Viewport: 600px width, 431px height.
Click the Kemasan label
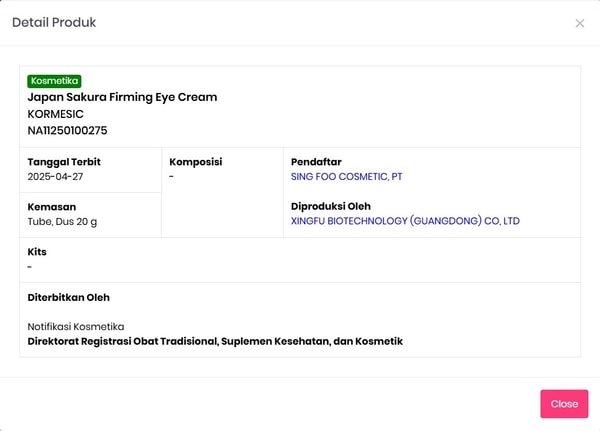(x=52, y=206)
